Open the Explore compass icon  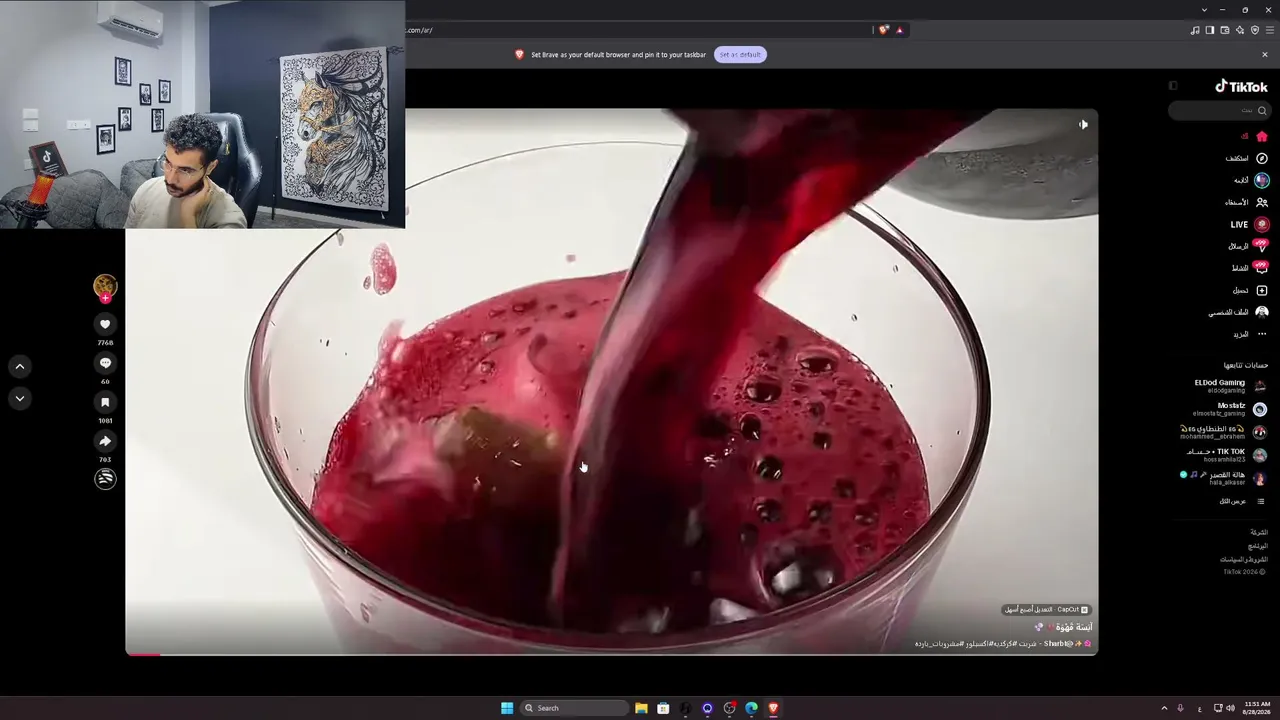click(x=1262, y=158)
